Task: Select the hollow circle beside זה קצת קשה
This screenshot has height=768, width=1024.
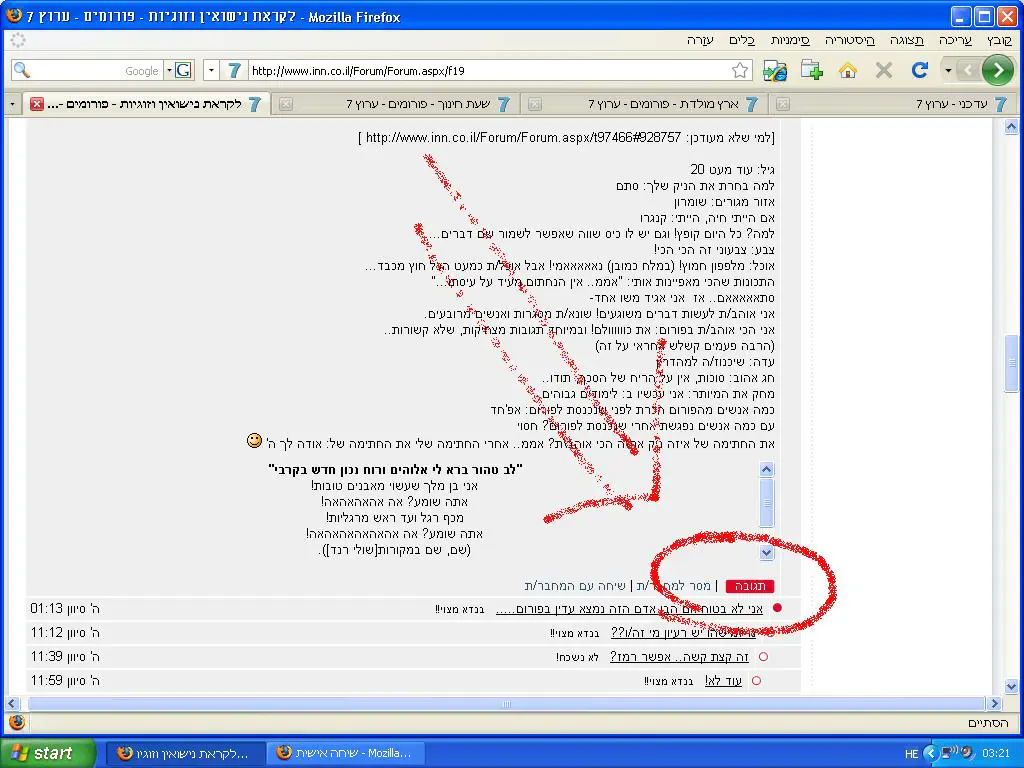Action: click(x=763, y=657)
